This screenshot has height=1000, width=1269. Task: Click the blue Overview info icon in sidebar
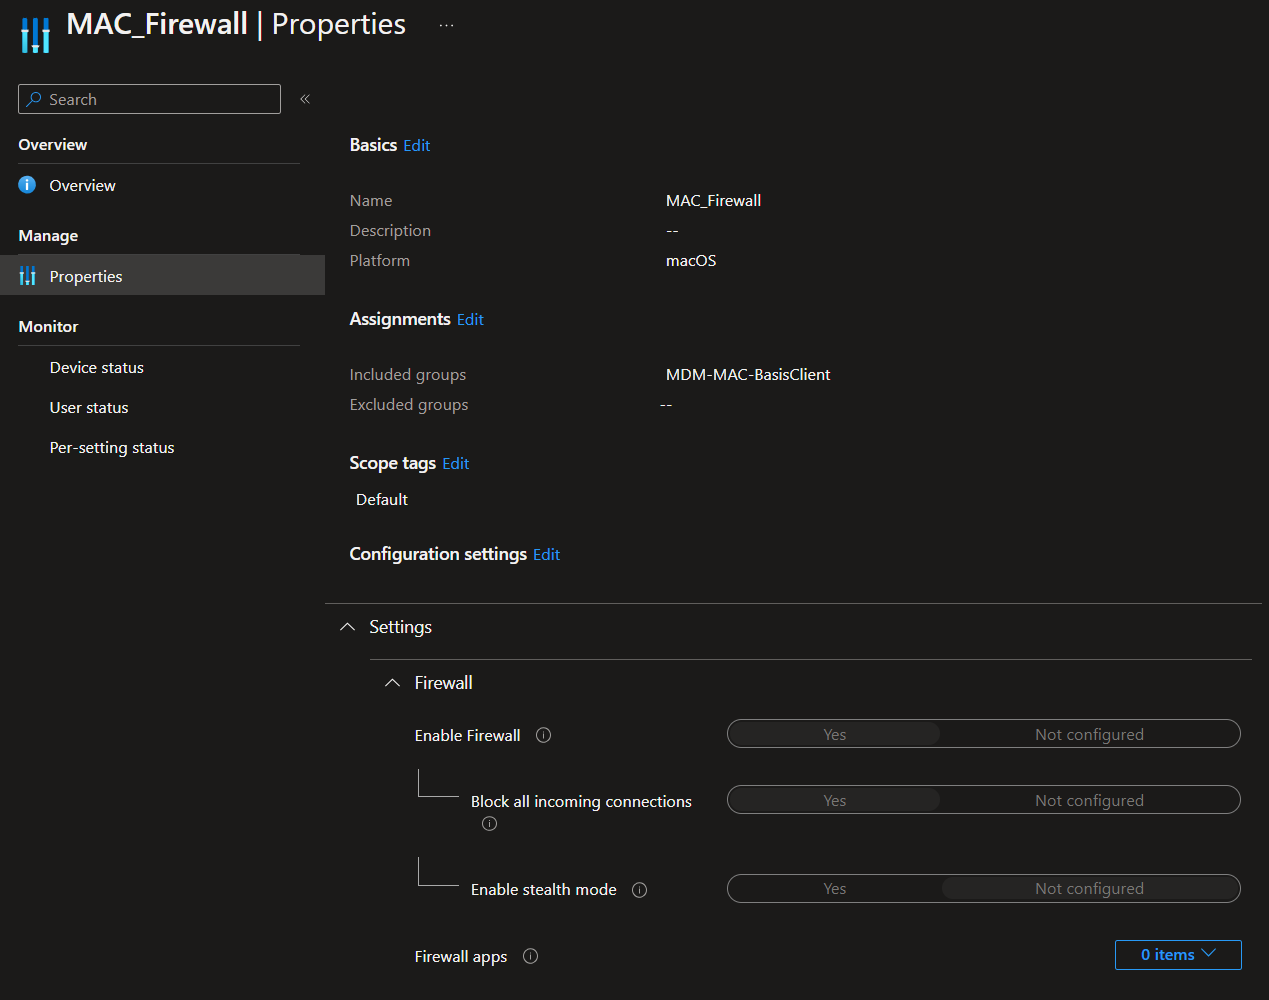(27, 185)
